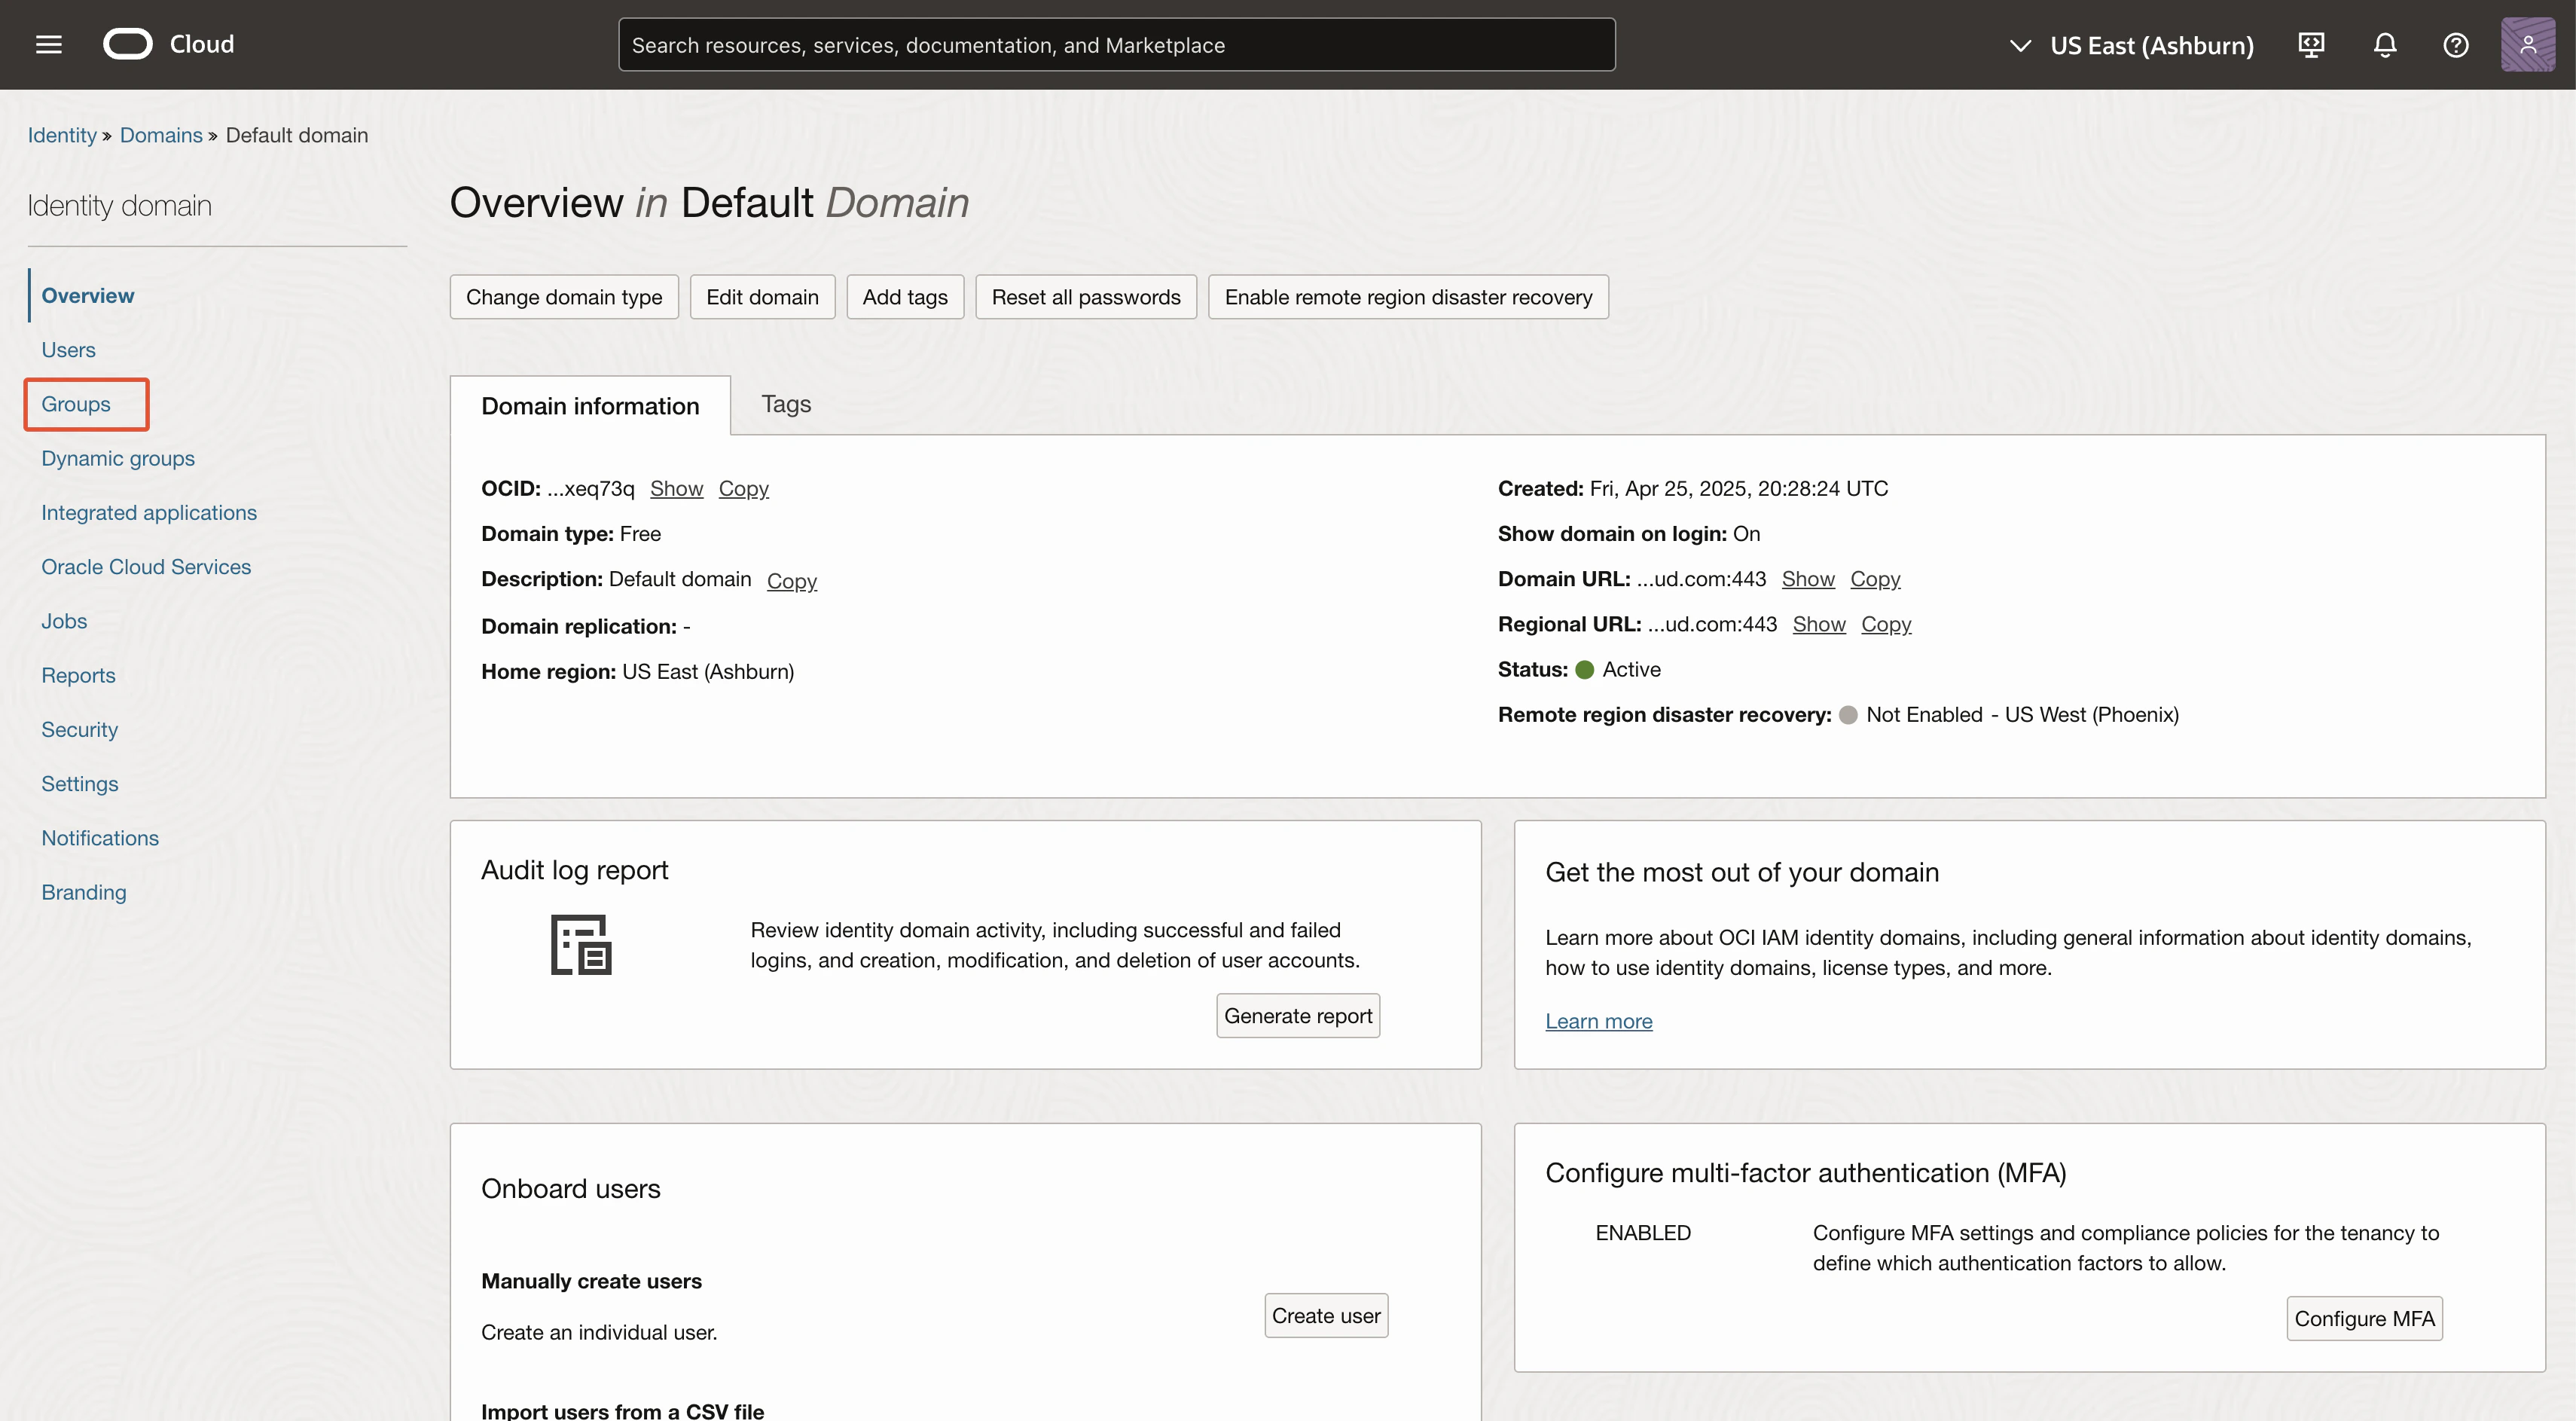Go to the Domains breadcrumb link
Viewport: 2576px width, 1421px height.
pyautogui.click(x=161, y=135)
